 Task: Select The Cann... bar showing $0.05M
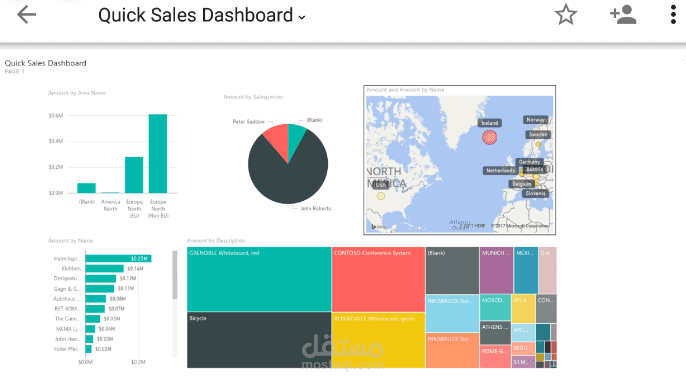(x=93, y=319)
